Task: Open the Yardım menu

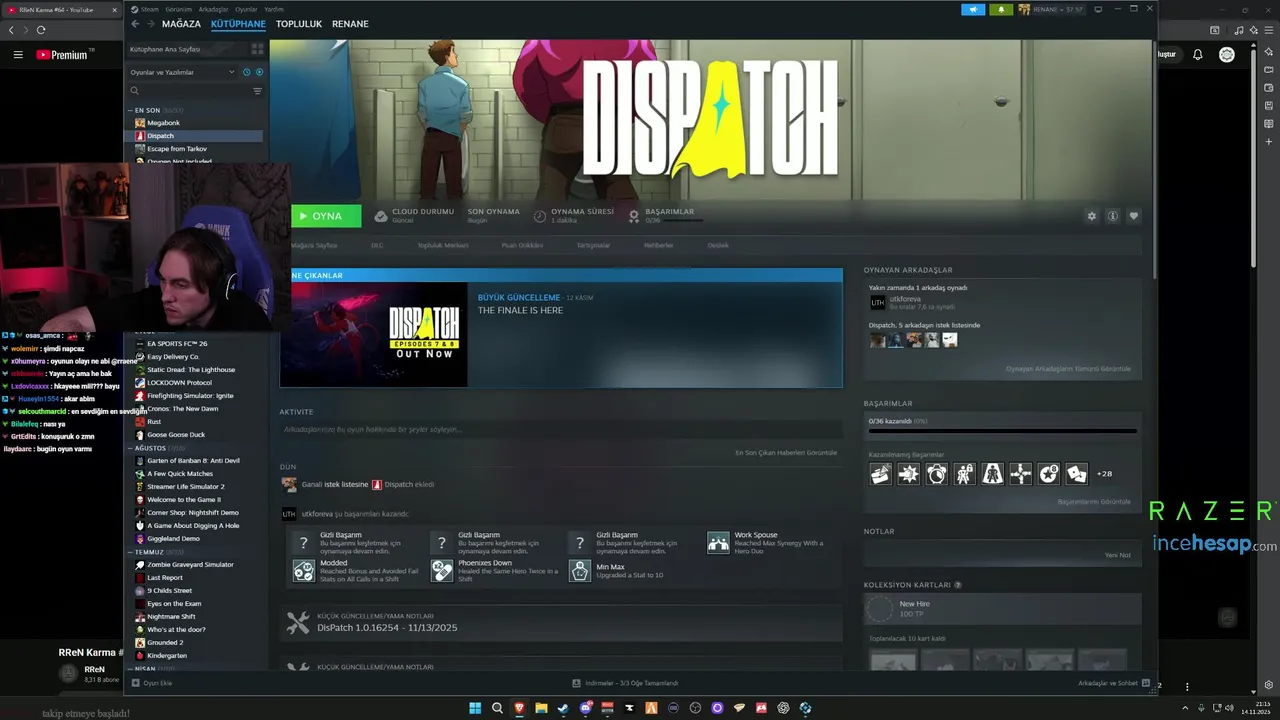Action: (274, 9)
